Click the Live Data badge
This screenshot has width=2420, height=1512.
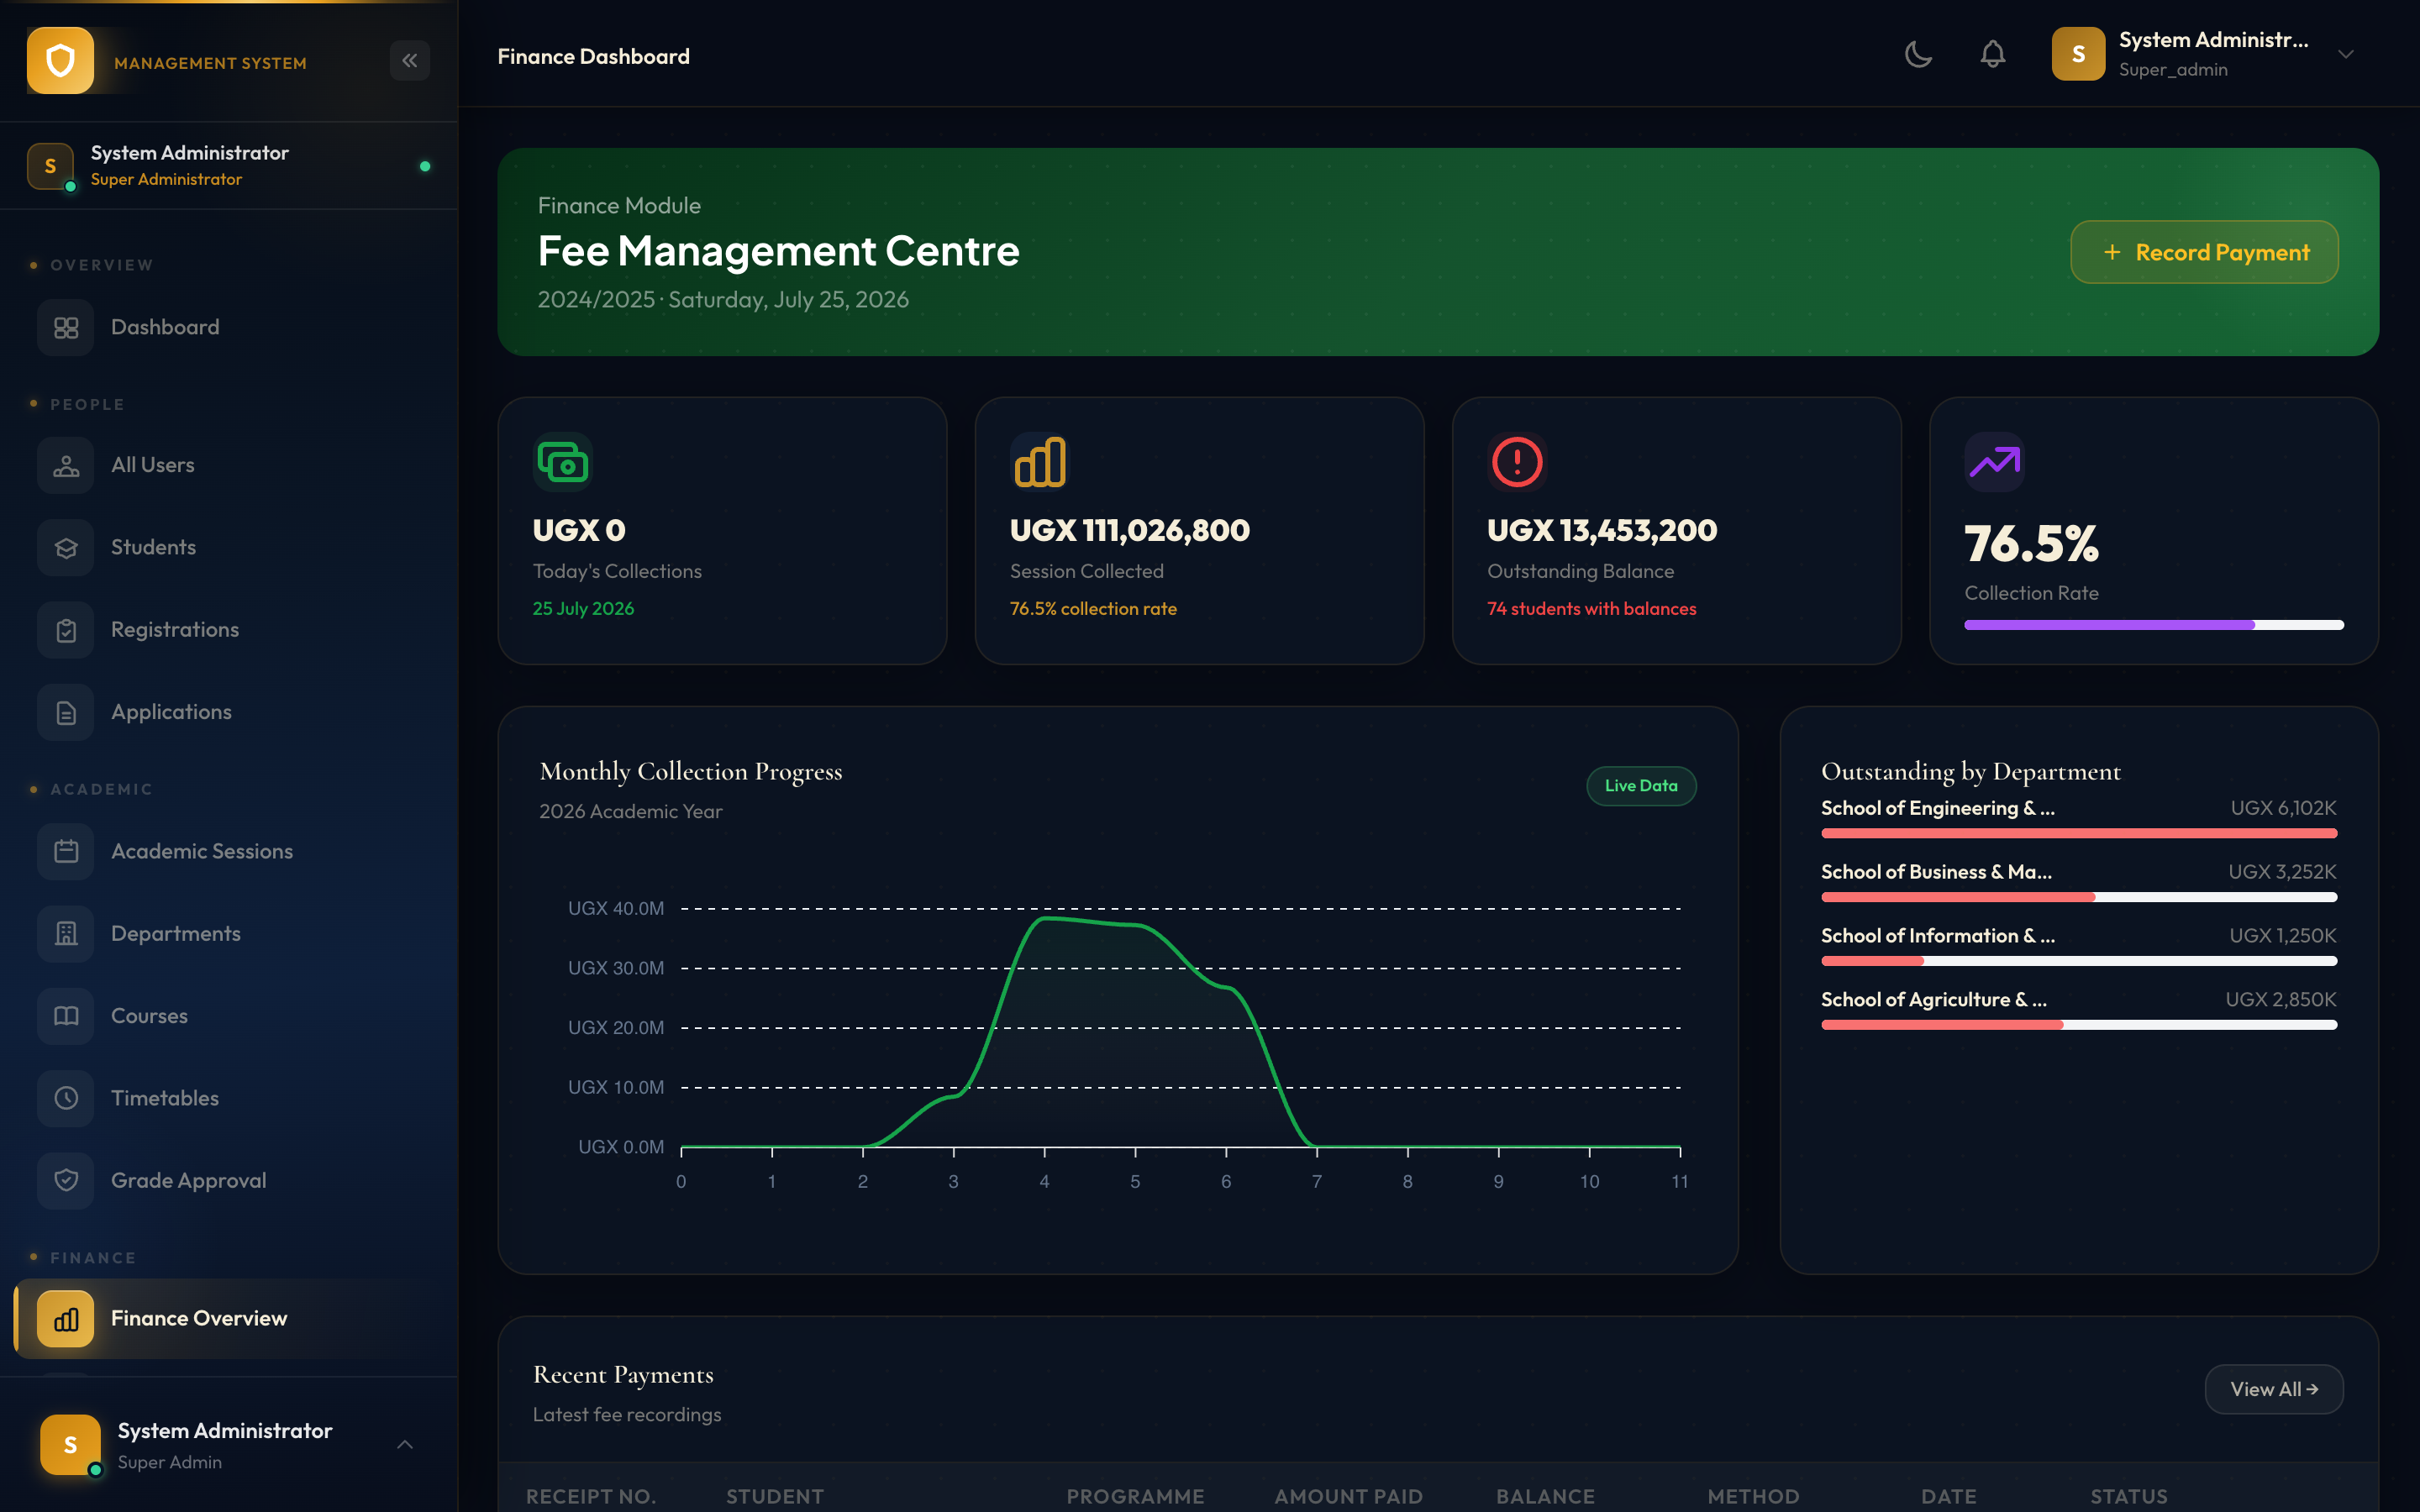point(1641,786)
